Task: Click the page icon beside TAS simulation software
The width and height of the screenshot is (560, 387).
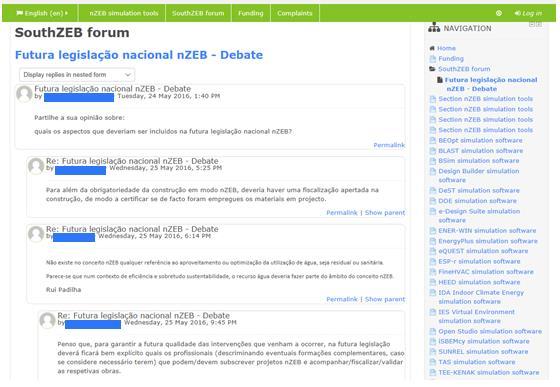Action: (433, 362)
